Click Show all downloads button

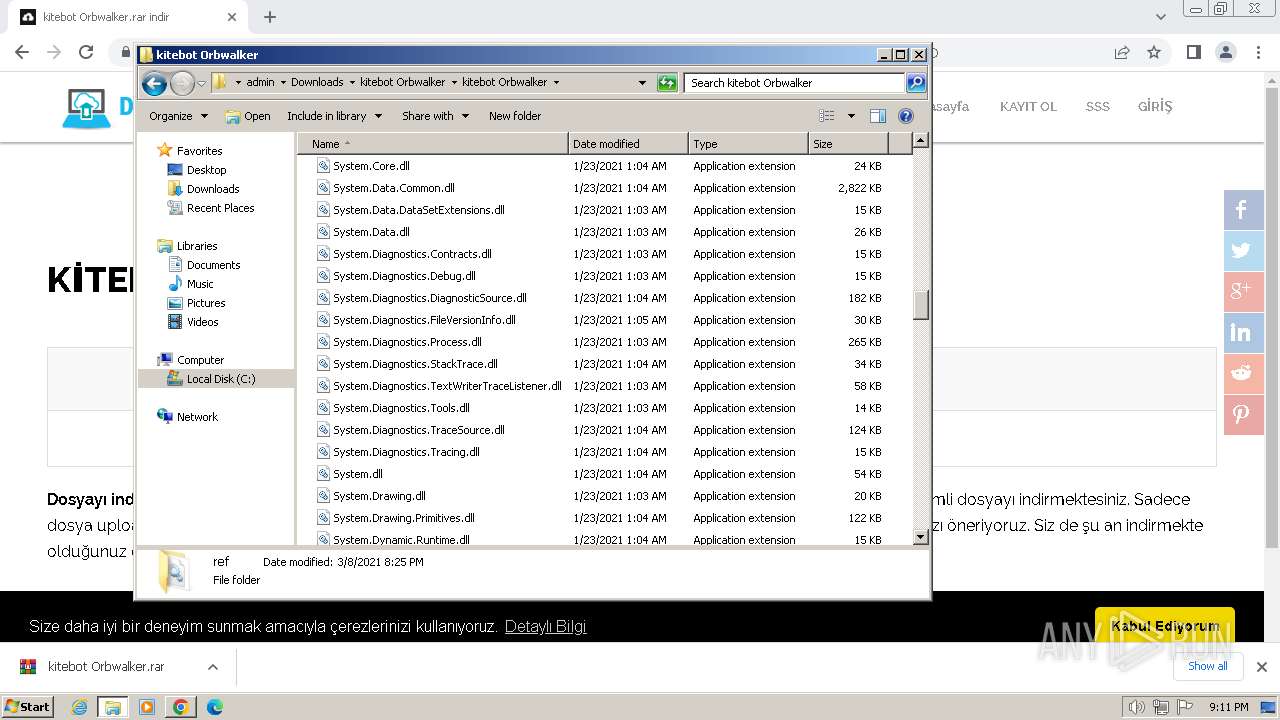tap(1208, 666)
